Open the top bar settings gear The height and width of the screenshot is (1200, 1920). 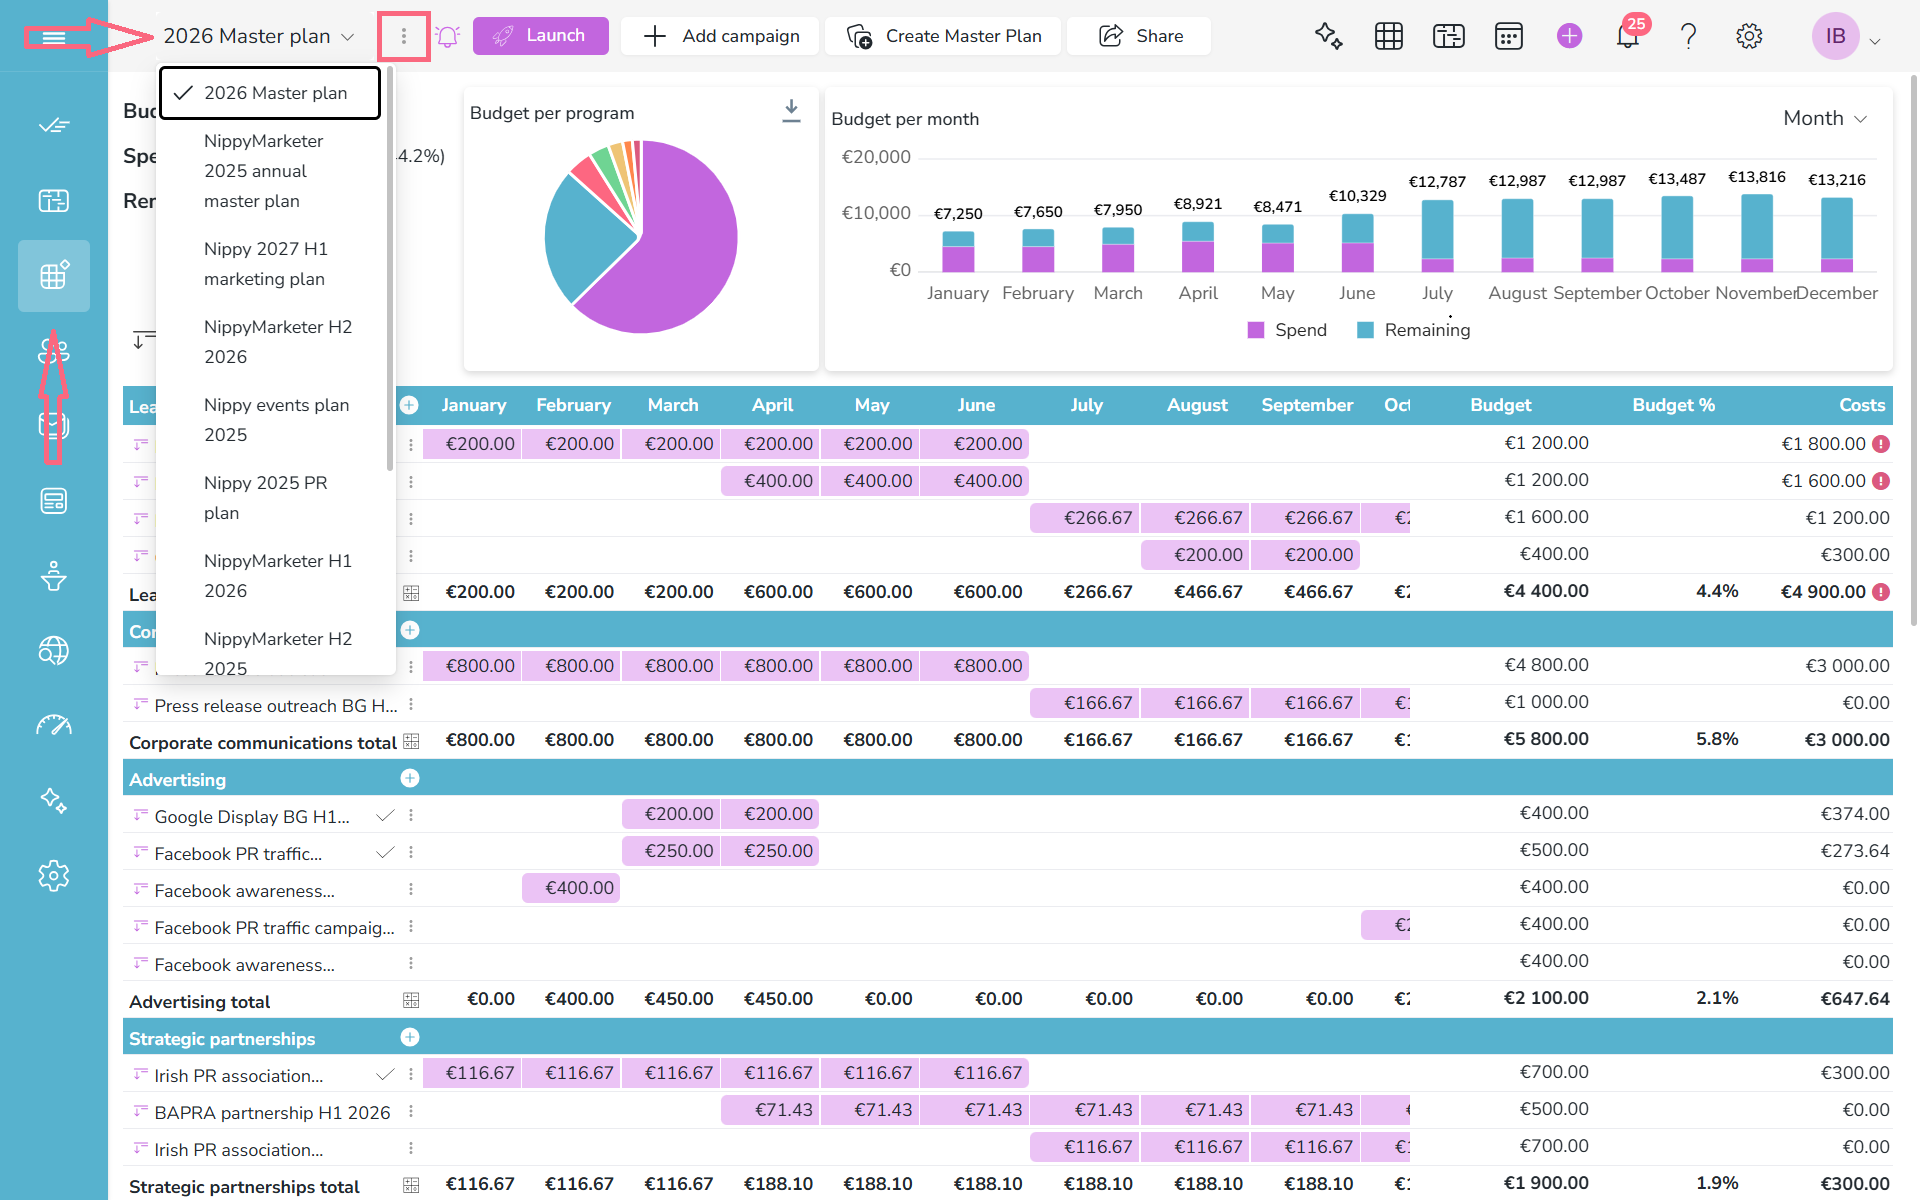pos(1748,36)
